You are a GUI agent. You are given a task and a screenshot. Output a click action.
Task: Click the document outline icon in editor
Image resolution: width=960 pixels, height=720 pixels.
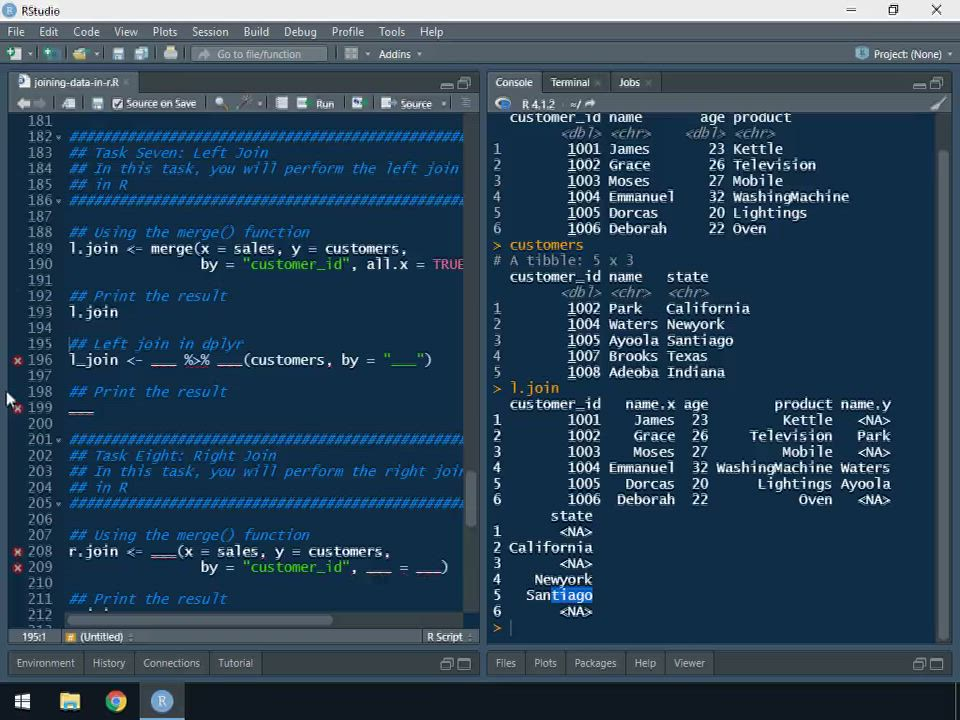(x=465, y=103)
